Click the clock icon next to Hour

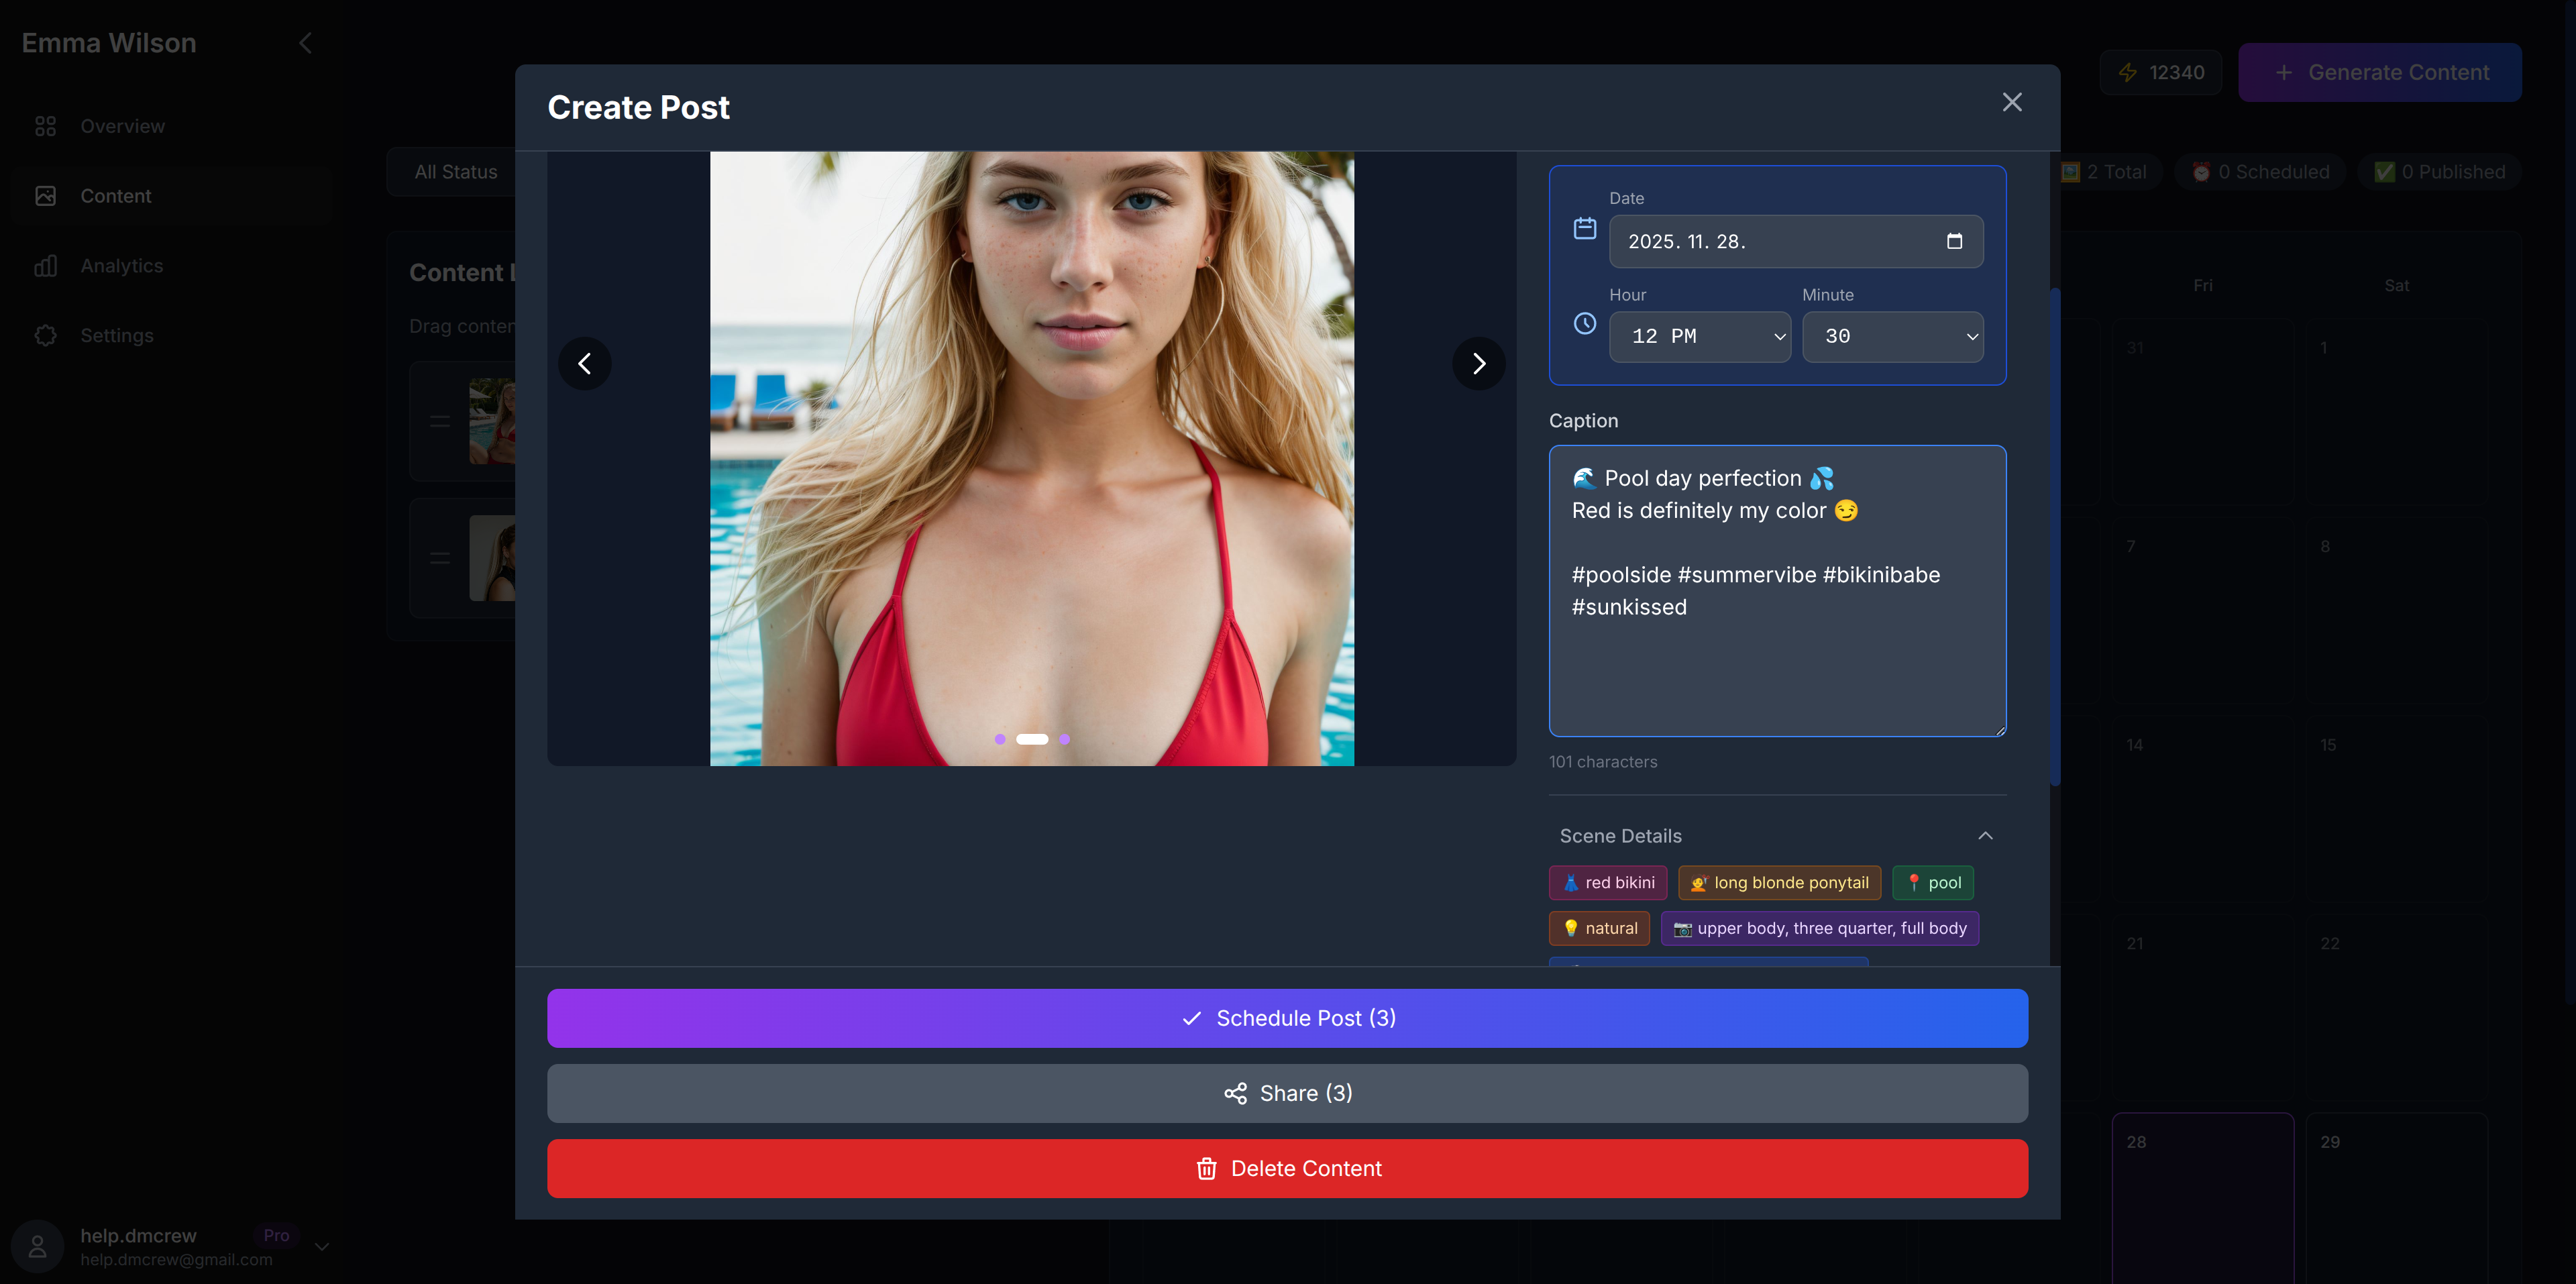pos(1585,324)
